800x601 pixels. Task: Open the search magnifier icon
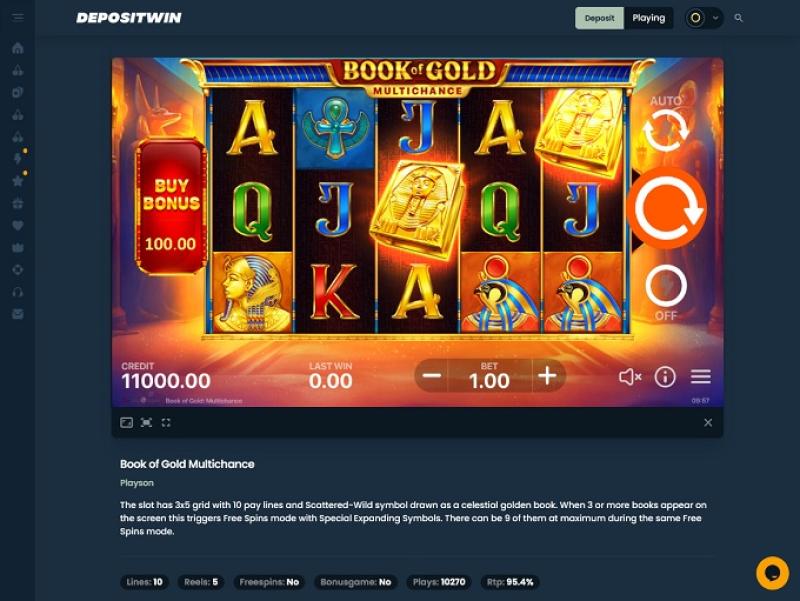pos(738,18)
